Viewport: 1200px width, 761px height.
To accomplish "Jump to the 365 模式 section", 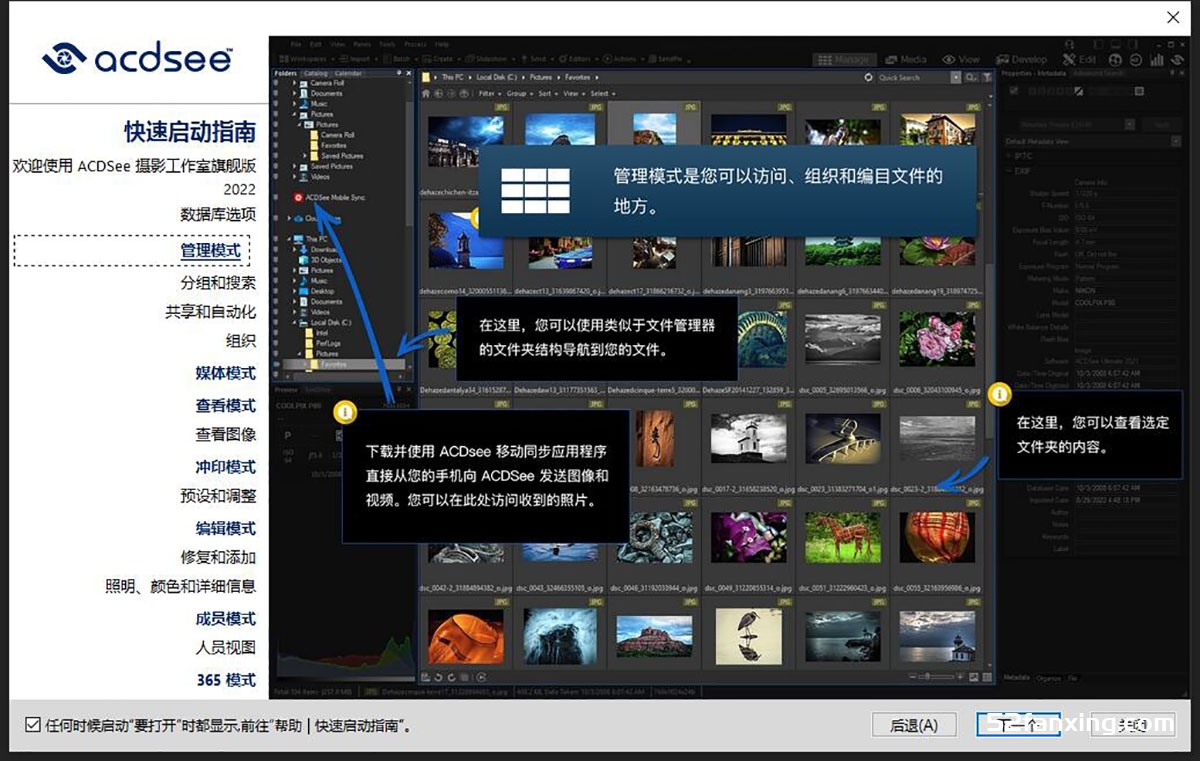I will pos(226,680).
